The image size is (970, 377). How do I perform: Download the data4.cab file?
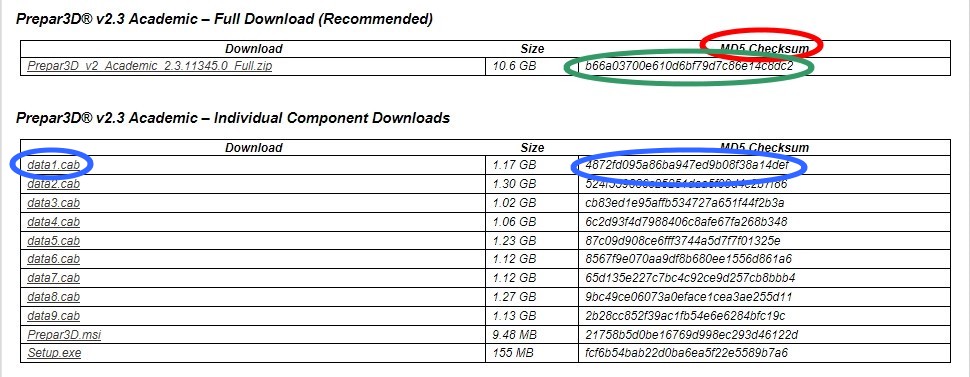click(53, 222)
